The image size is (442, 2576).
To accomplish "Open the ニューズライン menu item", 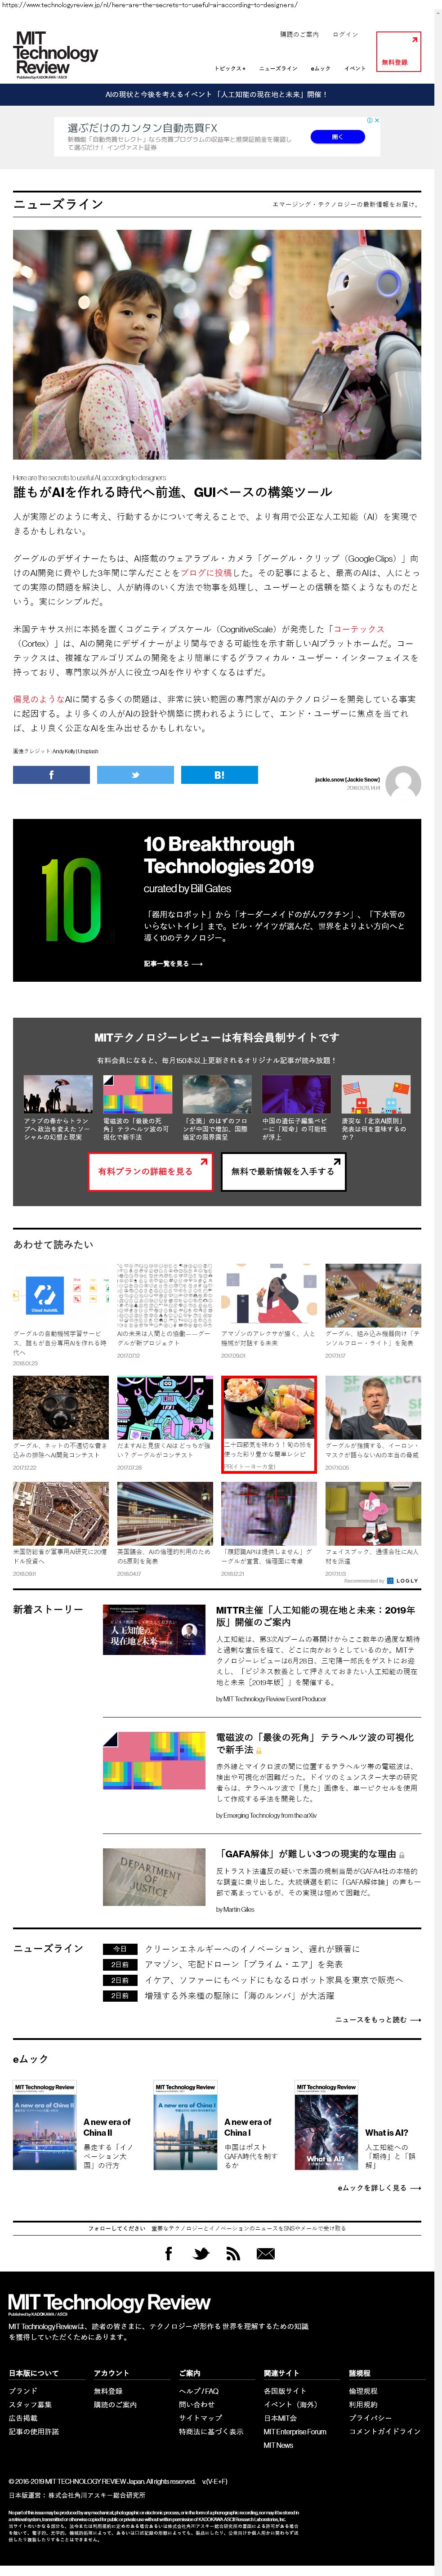I will point(278,68).
